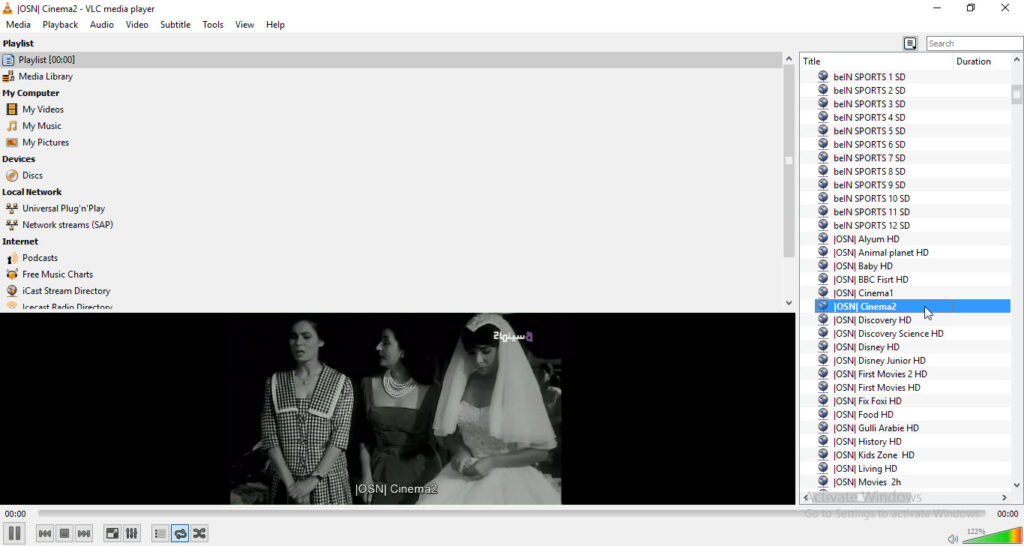Click the playlist Search field
Viewport: 1024px width, 546px height.
[x=973, y=44]
